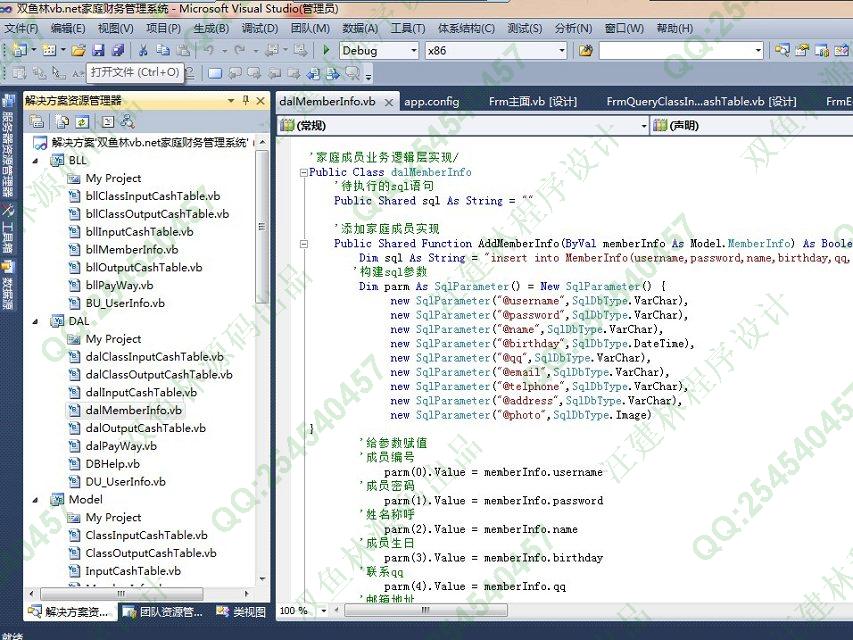Open Solution Explorer window position dropdown arrow
The image size is (853, 640).
tap(231, 101)
